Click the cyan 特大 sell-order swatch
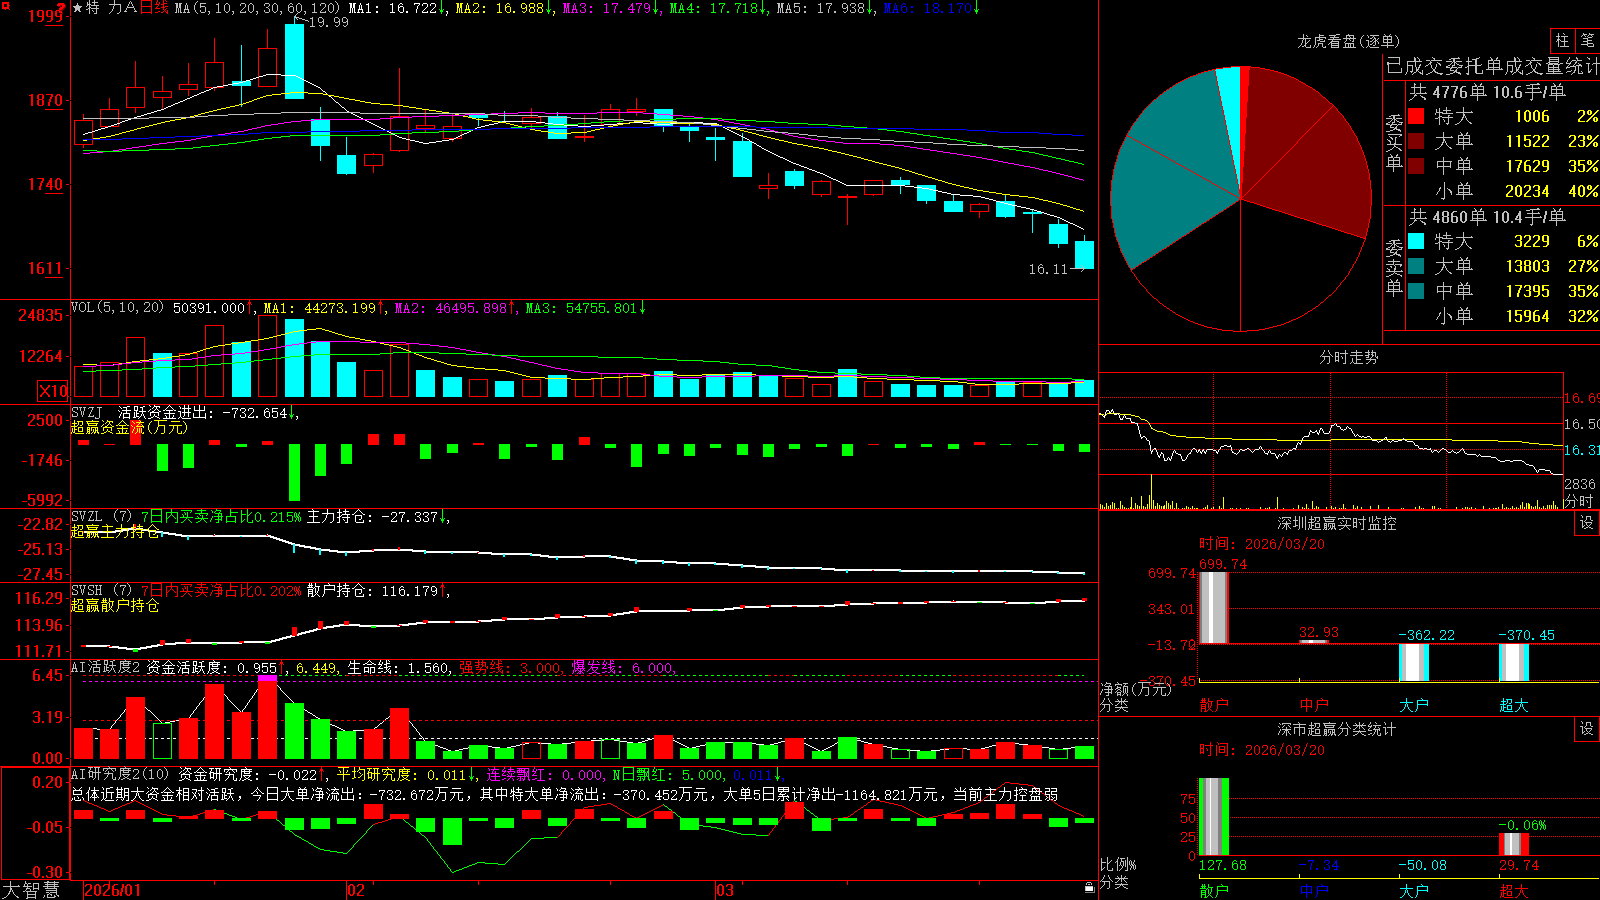Screen dimensions: 1600x900 [x=1416, y=241]
